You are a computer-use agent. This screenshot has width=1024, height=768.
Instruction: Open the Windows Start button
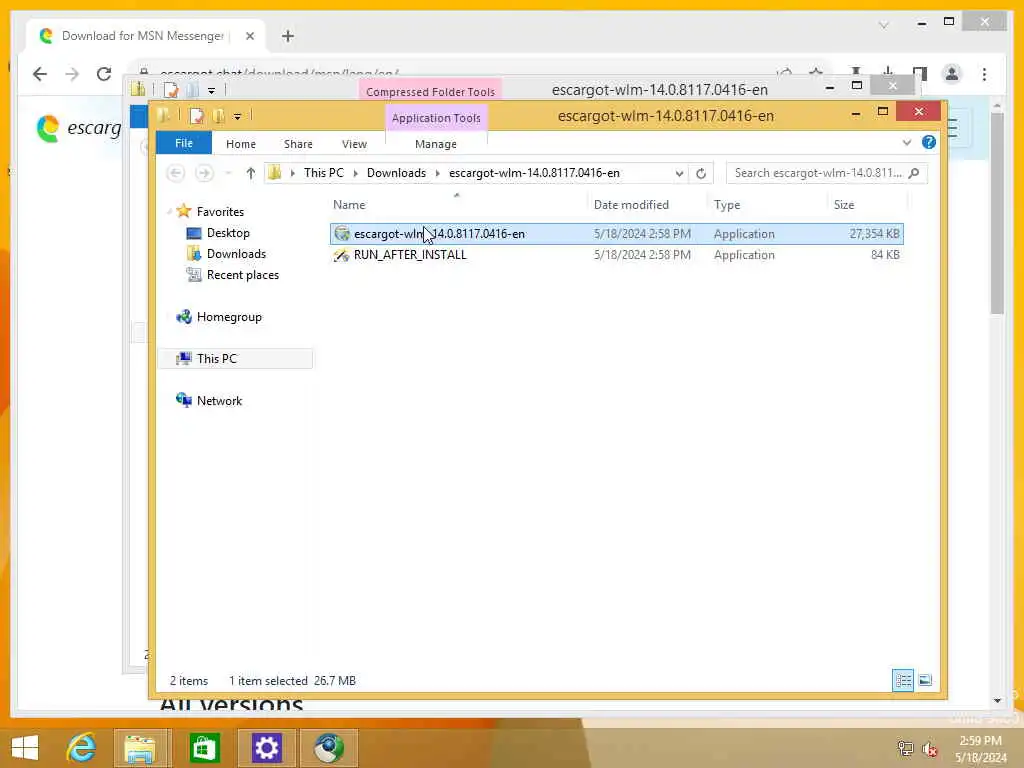click(x=25, y=747)
